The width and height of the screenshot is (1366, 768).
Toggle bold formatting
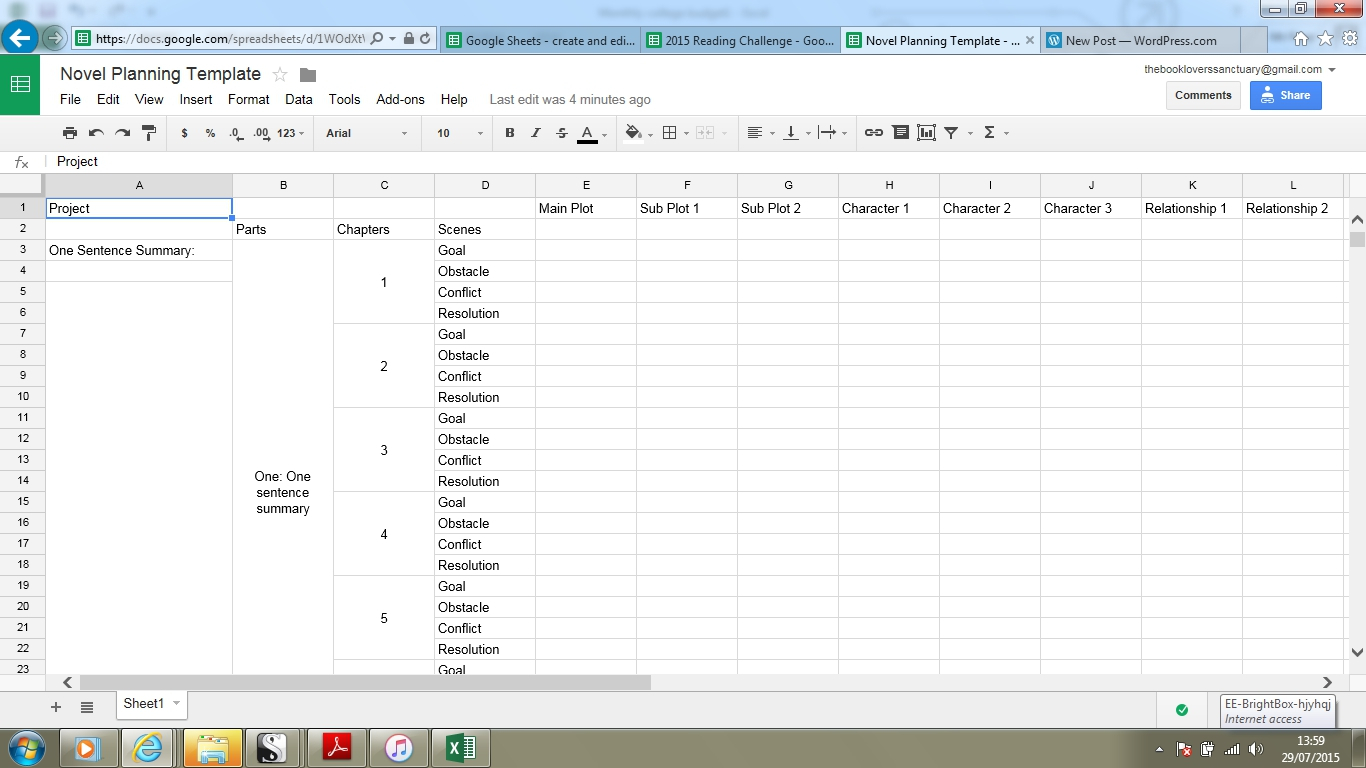tap(510, 133)
